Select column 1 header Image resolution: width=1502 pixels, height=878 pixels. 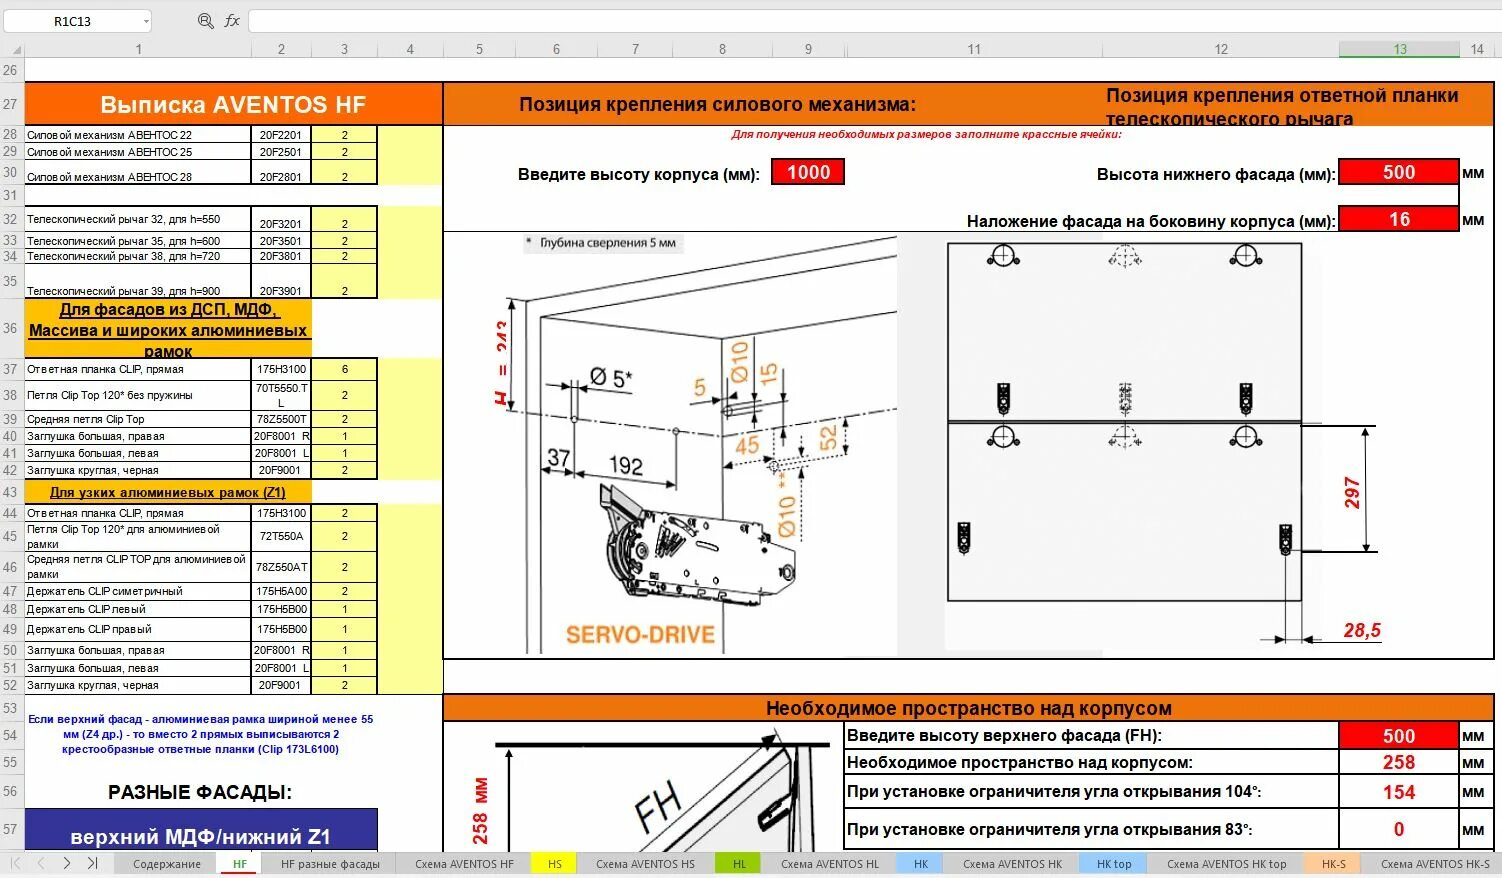tap(138, 49)
